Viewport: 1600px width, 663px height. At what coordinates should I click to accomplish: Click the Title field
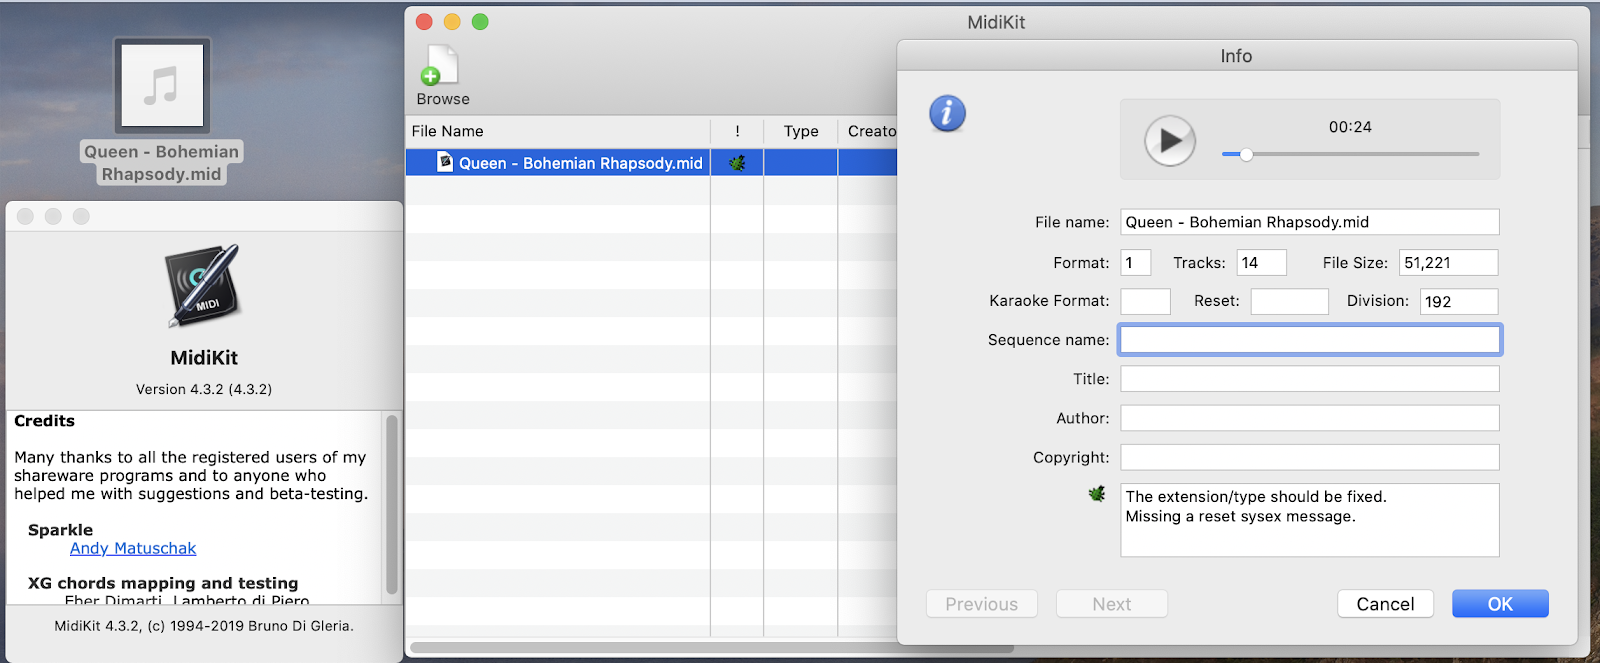1310,379
